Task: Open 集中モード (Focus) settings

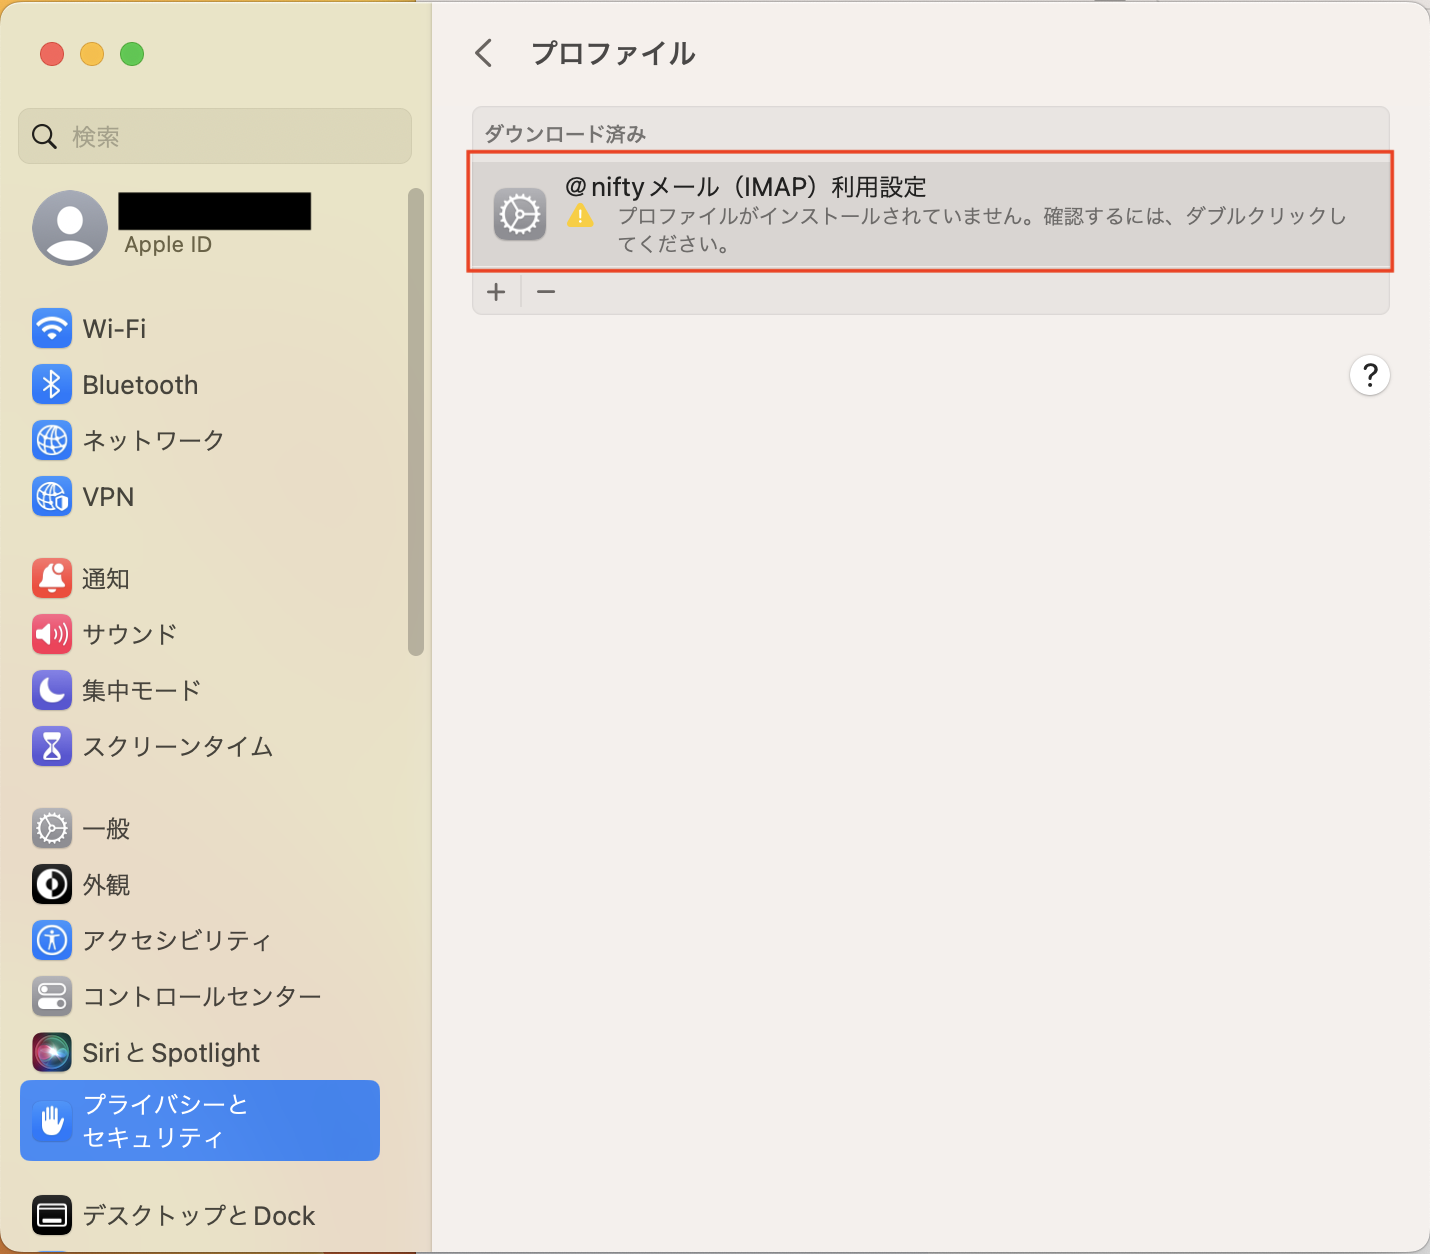Action: pos(142,690)
